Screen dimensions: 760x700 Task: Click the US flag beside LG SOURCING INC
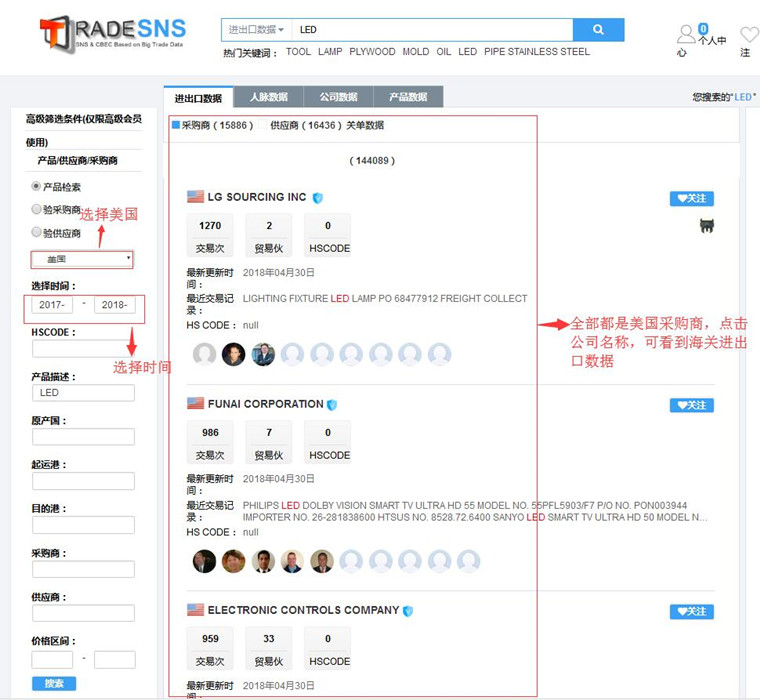(x=195, y=196)
